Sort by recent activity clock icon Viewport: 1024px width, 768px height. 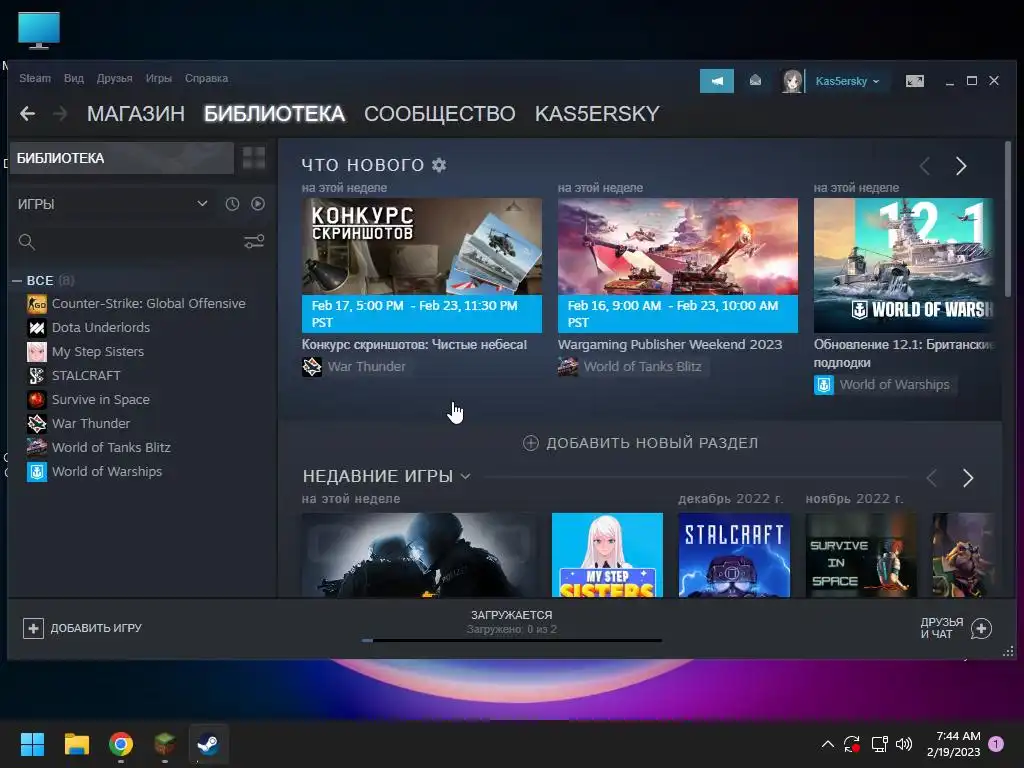tap(232, 204)
